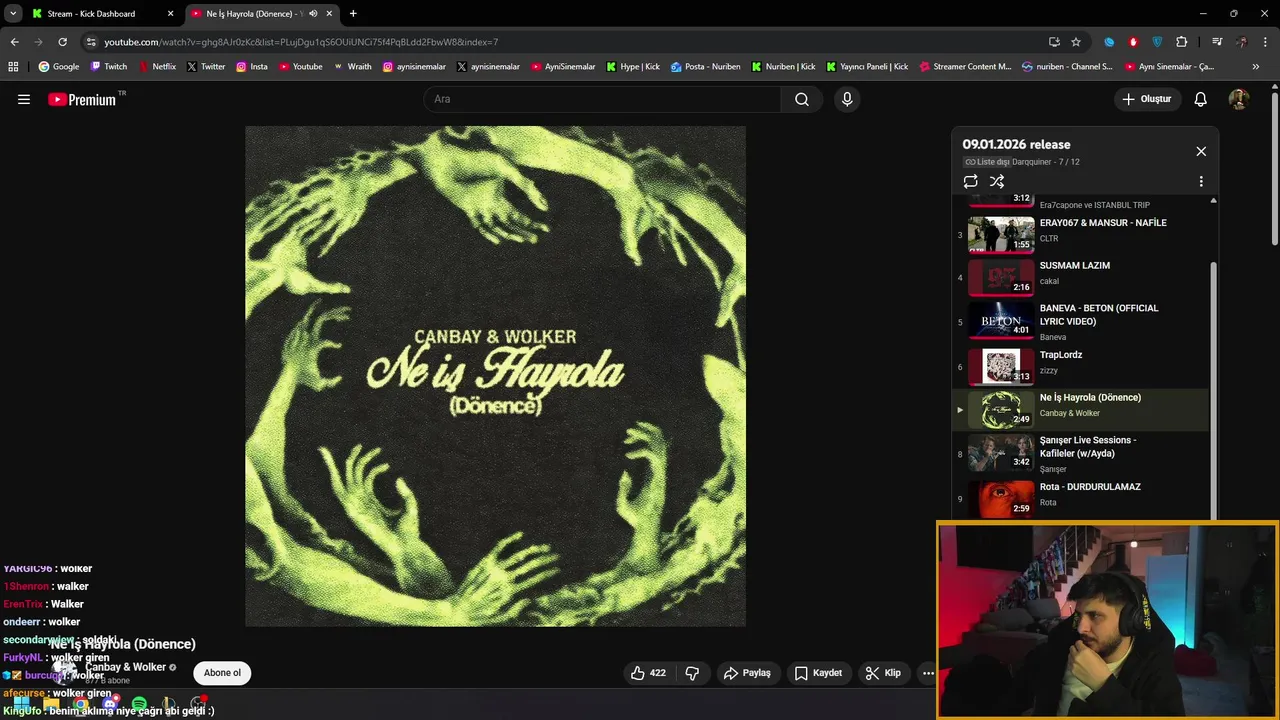The image size is (1280, 720).
Task: Open Darqquiner playlist owner link
Action: [1033, 162]
